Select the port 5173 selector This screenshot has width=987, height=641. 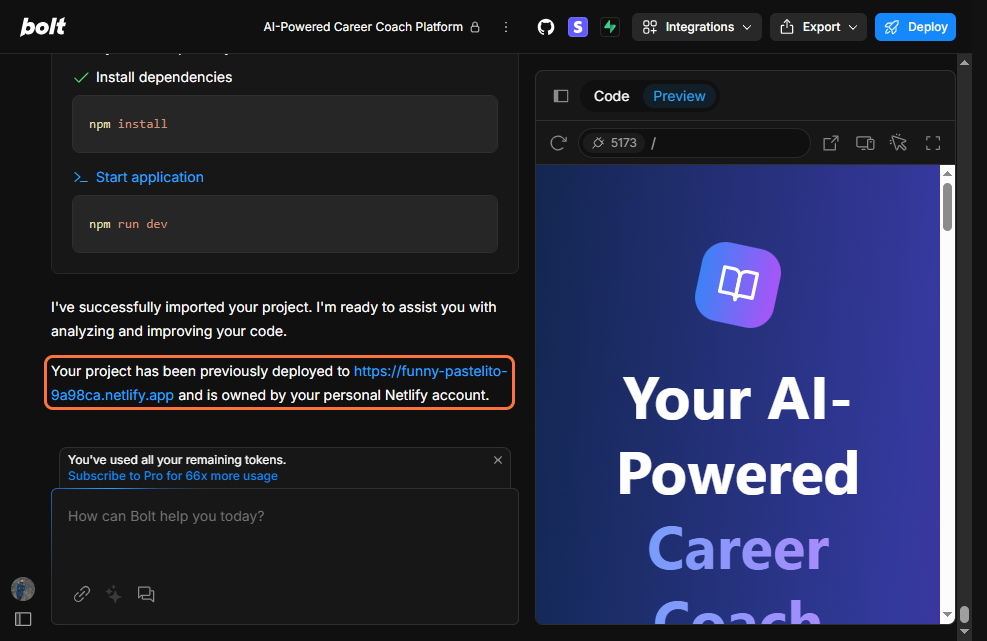tap(614, 143)
